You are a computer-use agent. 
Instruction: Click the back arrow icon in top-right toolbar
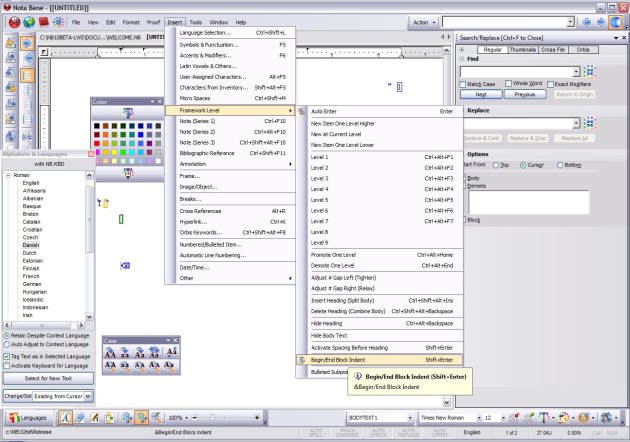(x=587, y=22)
